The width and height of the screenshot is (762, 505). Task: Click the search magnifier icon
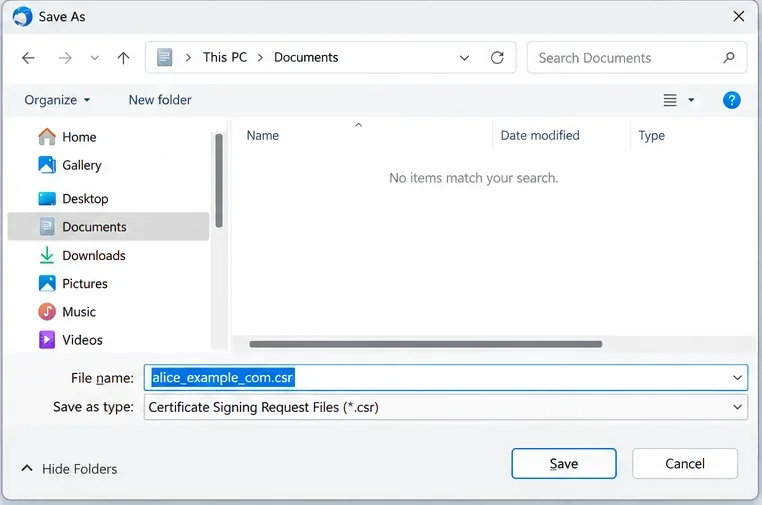click(x=728, y=58)
